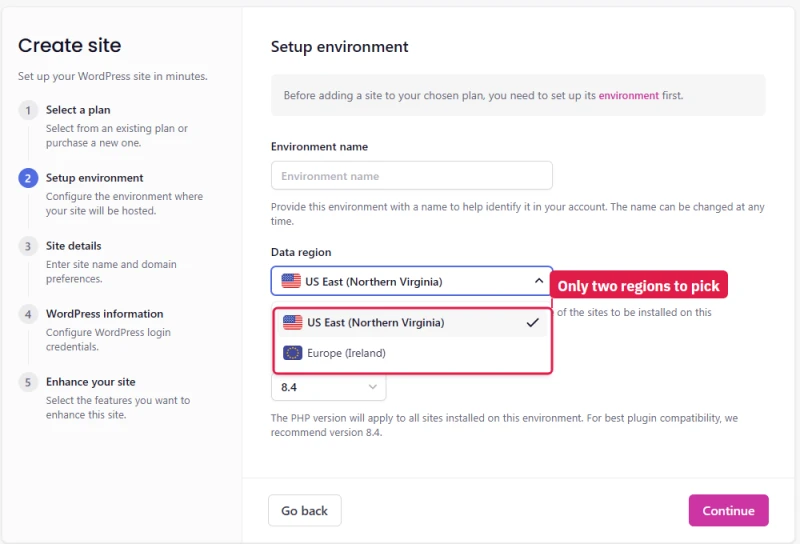Click the US flag in the Data region field

point(291,281)
